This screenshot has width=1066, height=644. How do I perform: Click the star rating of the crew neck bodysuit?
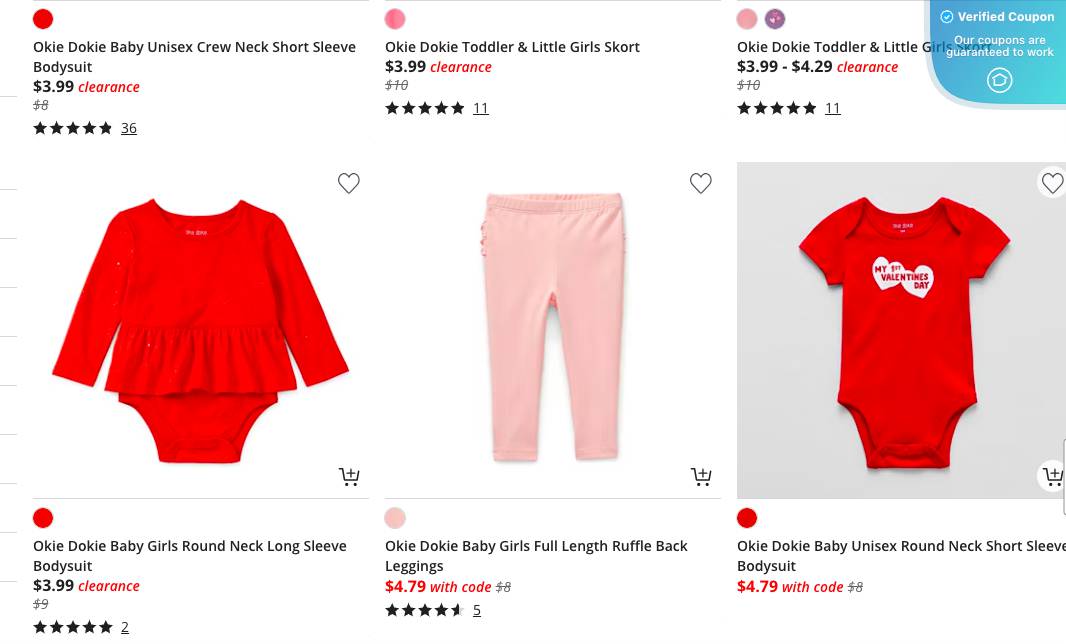(x=72, y=128)
